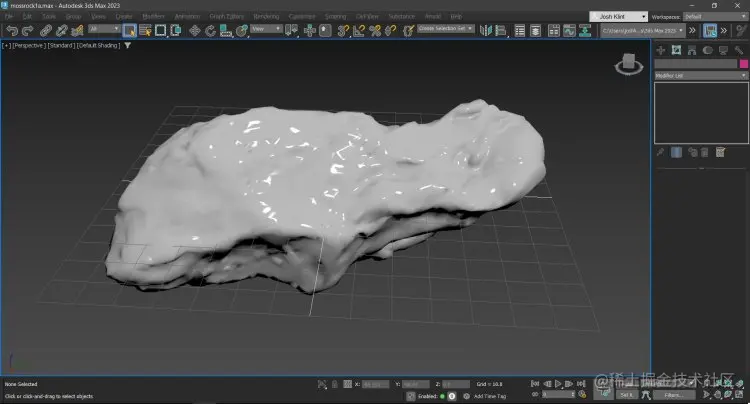
Task: Click the Add Time Tag label
Action: 490,396
